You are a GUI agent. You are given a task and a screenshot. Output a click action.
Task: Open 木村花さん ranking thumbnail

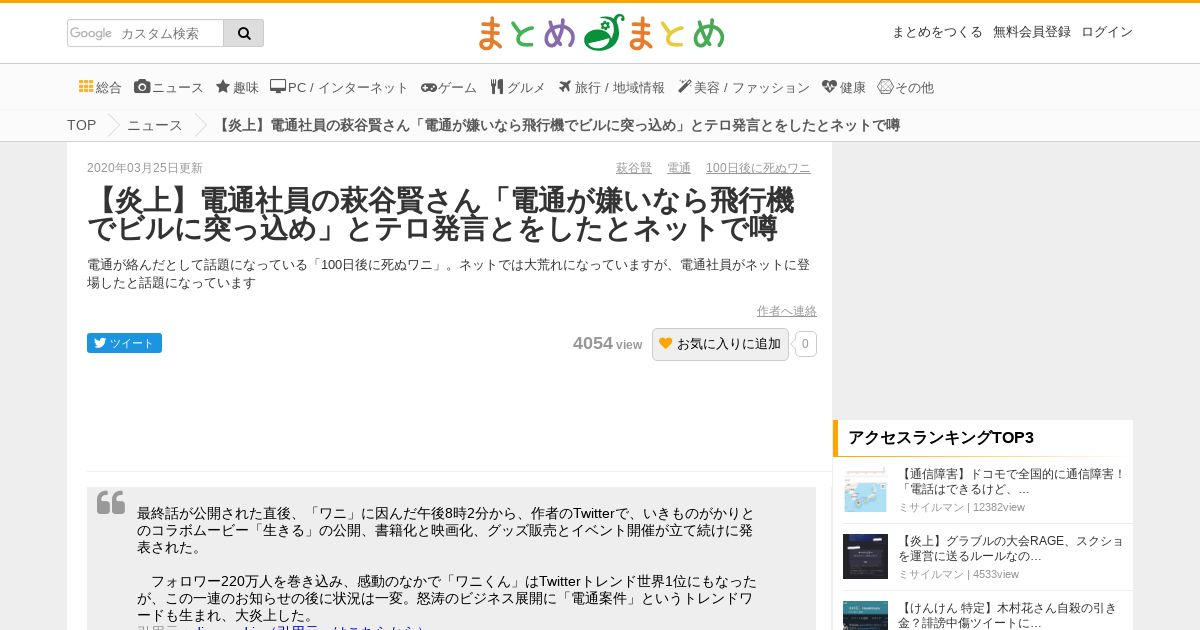click(x=865, y=615)
